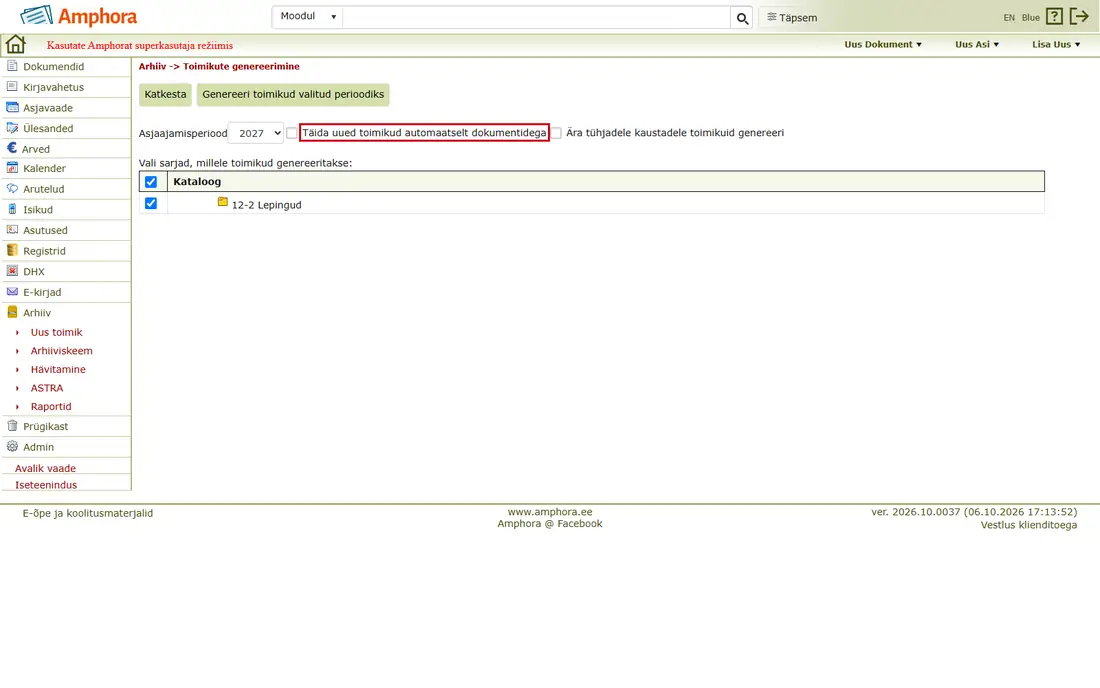Expand the Lisa Uus menu
This screenshot has height=688, width=1100.
coord(1056,44)
